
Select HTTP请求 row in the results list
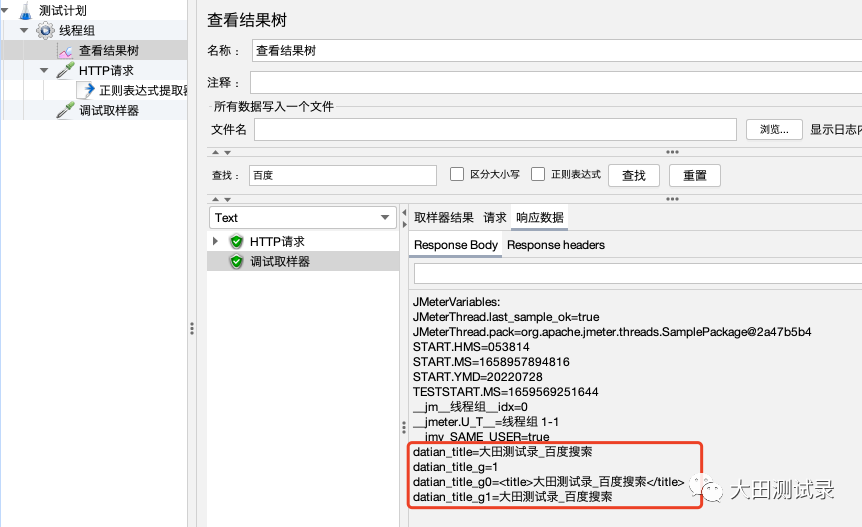point(303,241)
